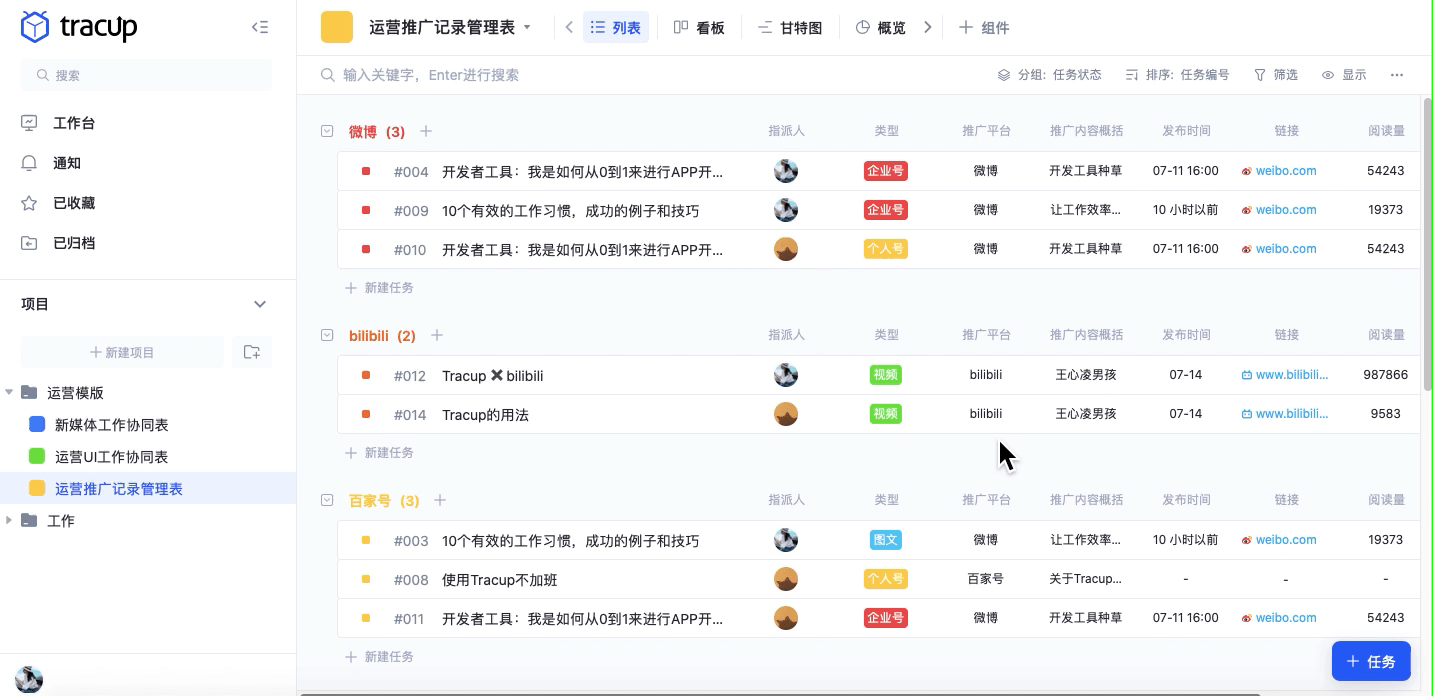Switch to the 甘特图 Gantt view
The height and width of the screenshot is (696, 1433).
[x=790, y=27]
